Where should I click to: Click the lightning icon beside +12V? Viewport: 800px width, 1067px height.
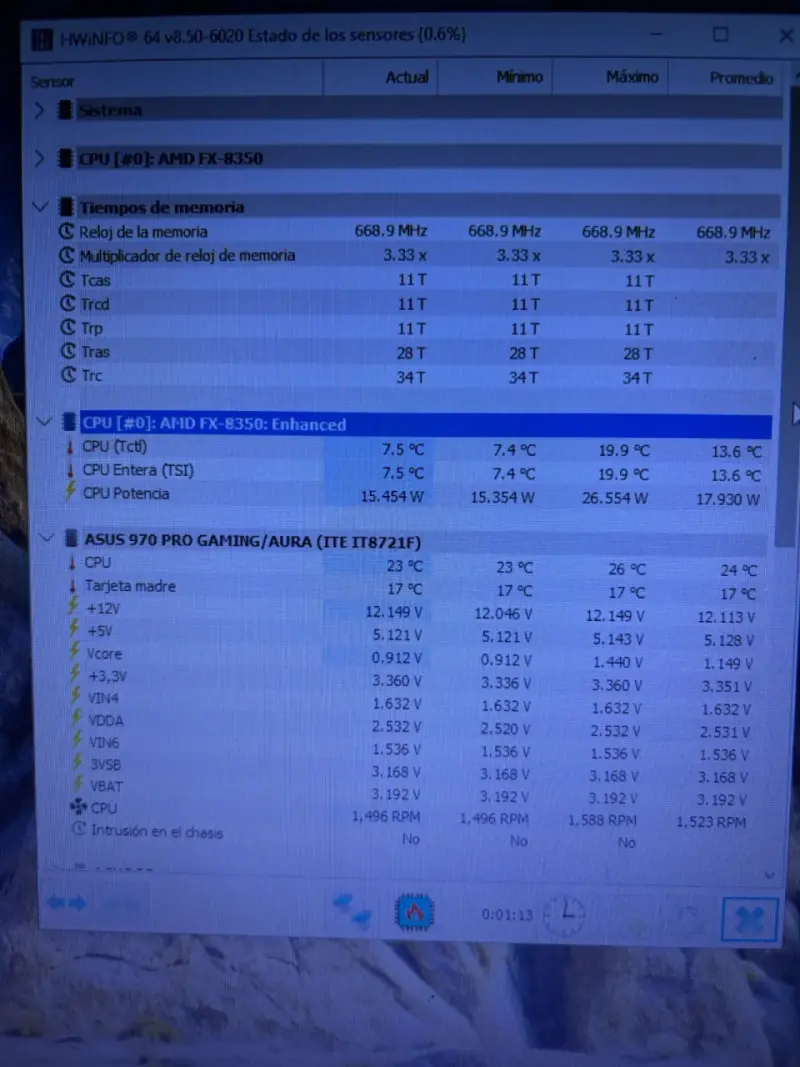point(73,606)
